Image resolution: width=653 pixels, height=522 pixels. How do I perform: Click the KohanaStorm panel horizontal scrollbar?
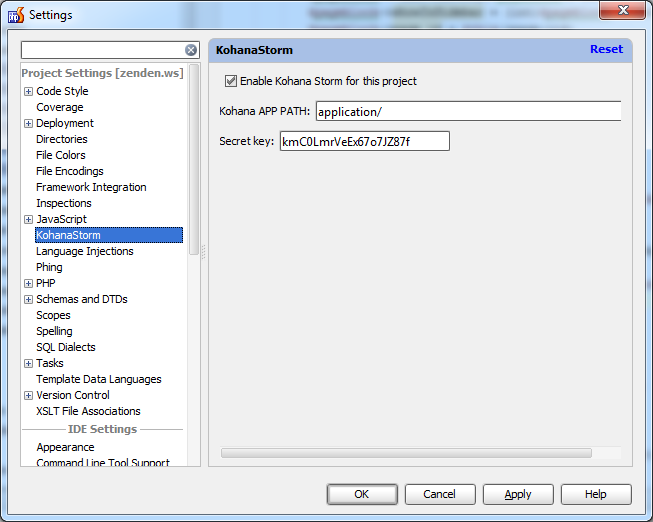click(x=406, y=453)
